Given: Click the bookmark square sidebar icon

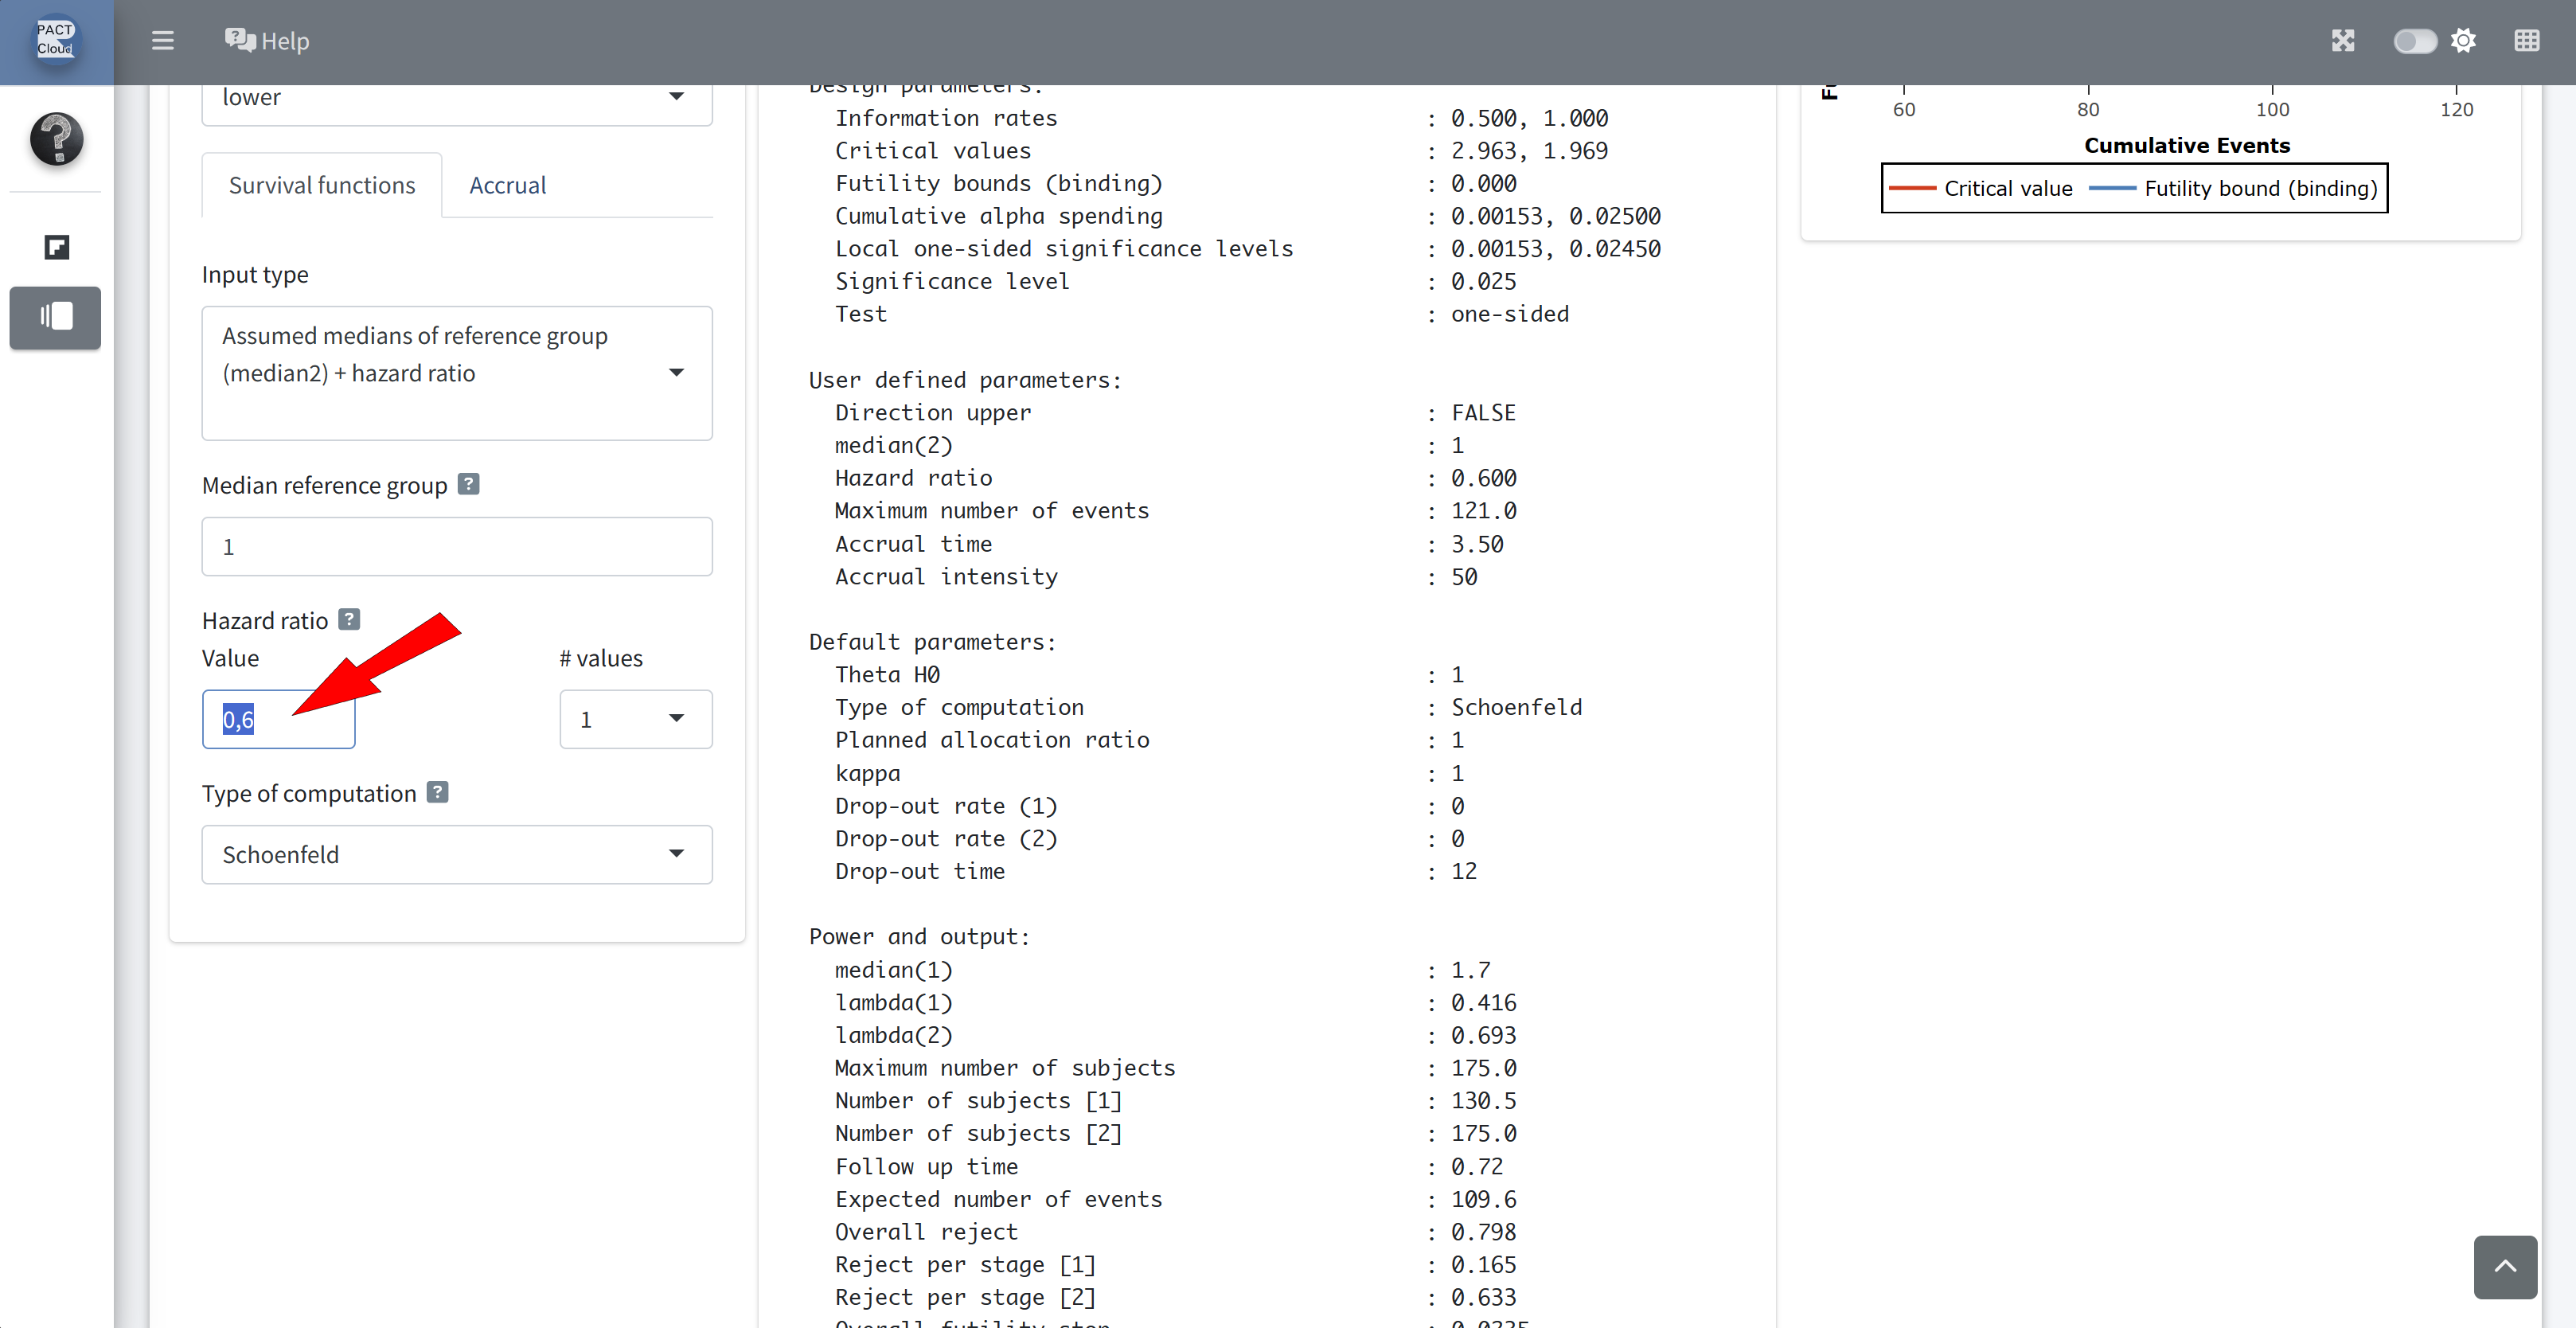Looking at the screenshot, I should click(x=56, y=247).
